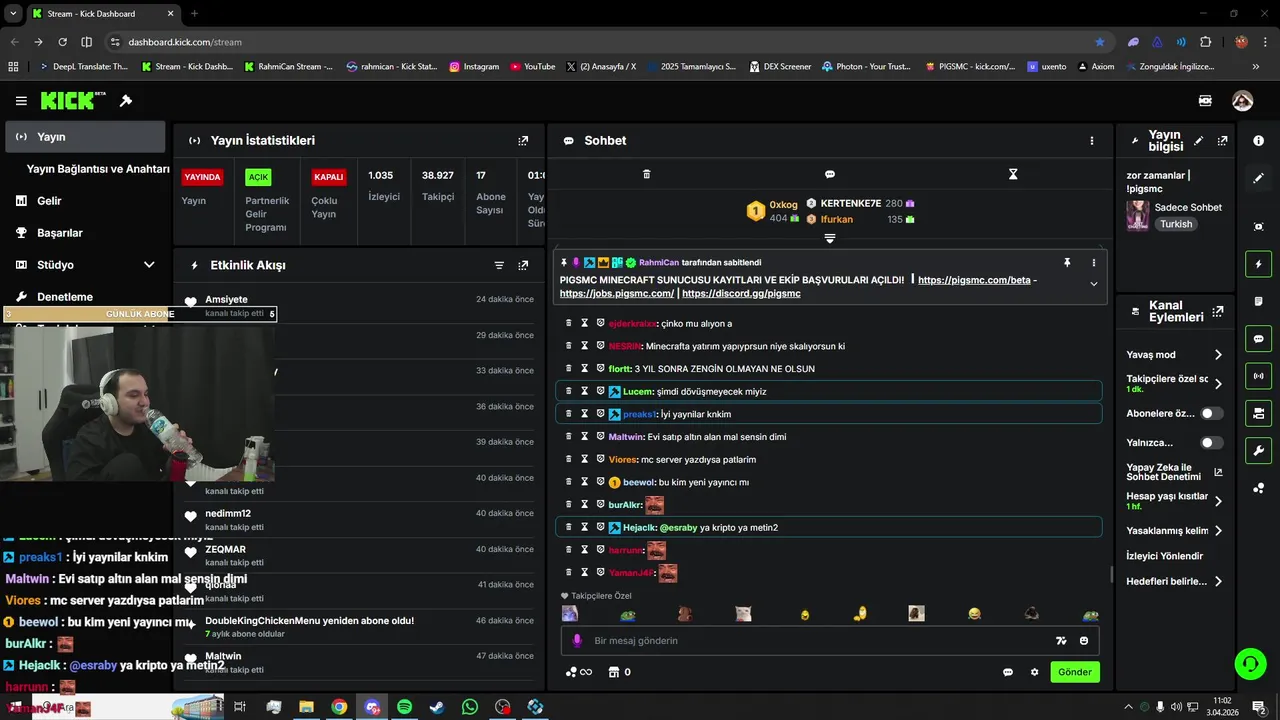Open the emoji picker in message box
1280x720 pixels.
pos(1084,641)
